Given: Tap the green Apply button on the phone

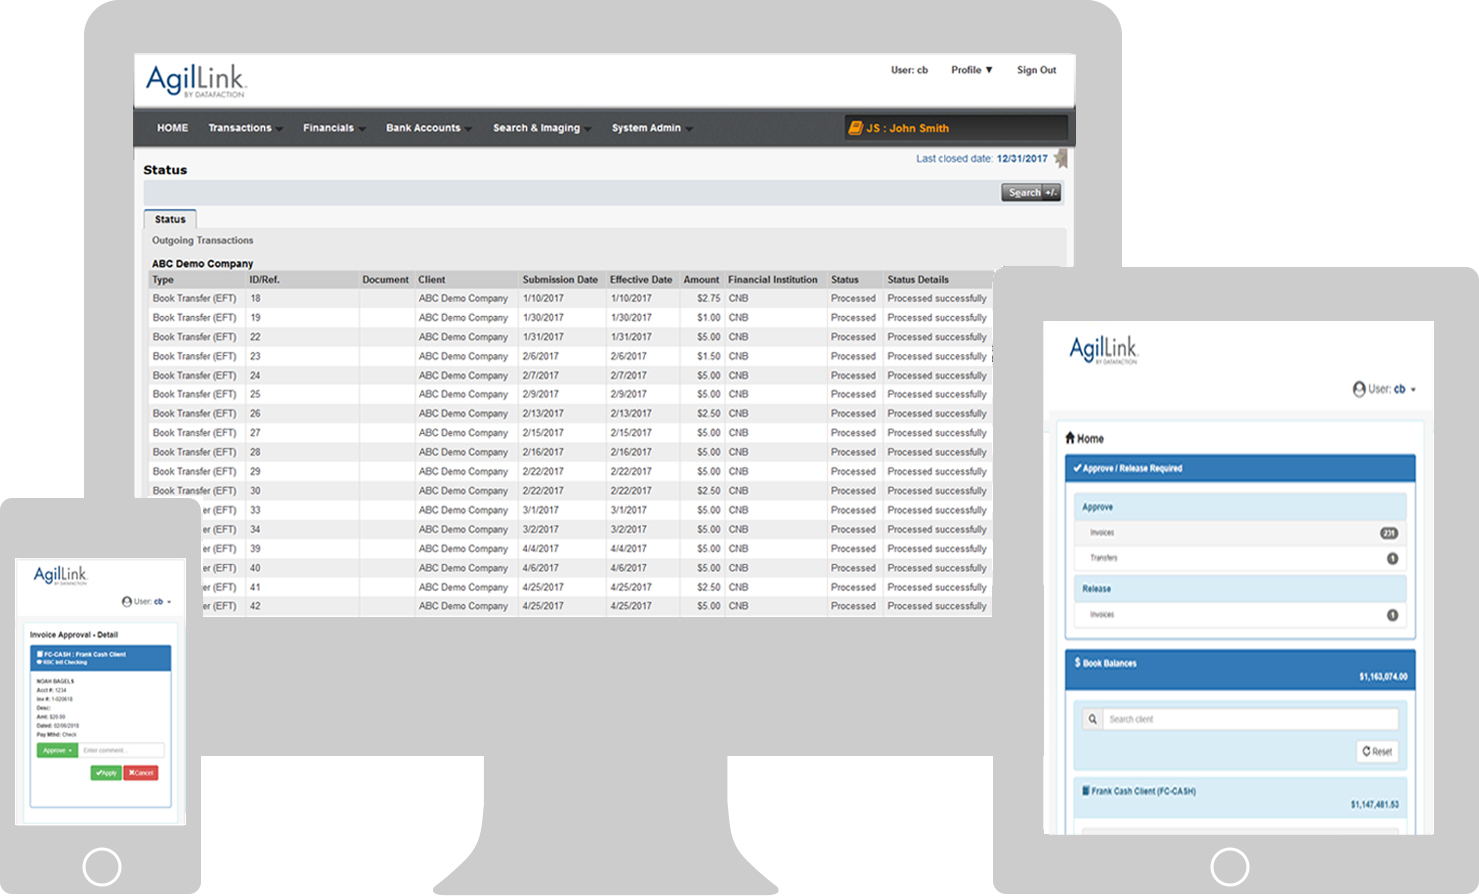Looking at the screenshot, I should click(106, 773).
